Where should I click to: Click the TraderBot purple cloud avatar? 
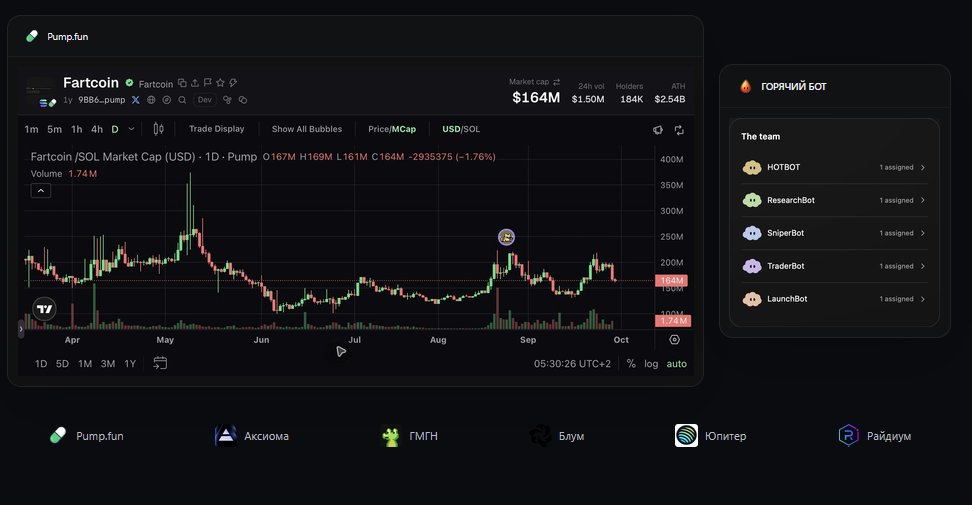pos(752,266)
